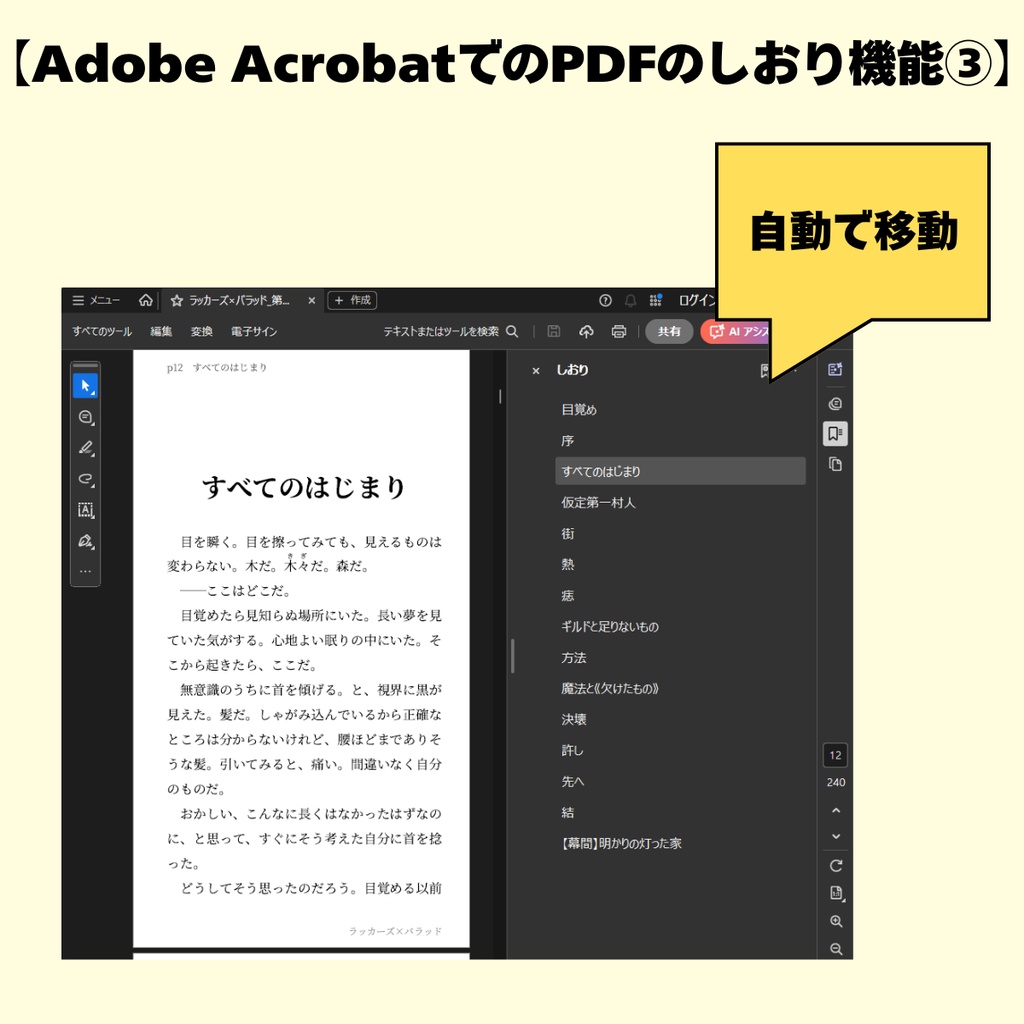Click the panel resize handle beside bookmarks
1024x1024 pixels.
click(513, 656)
